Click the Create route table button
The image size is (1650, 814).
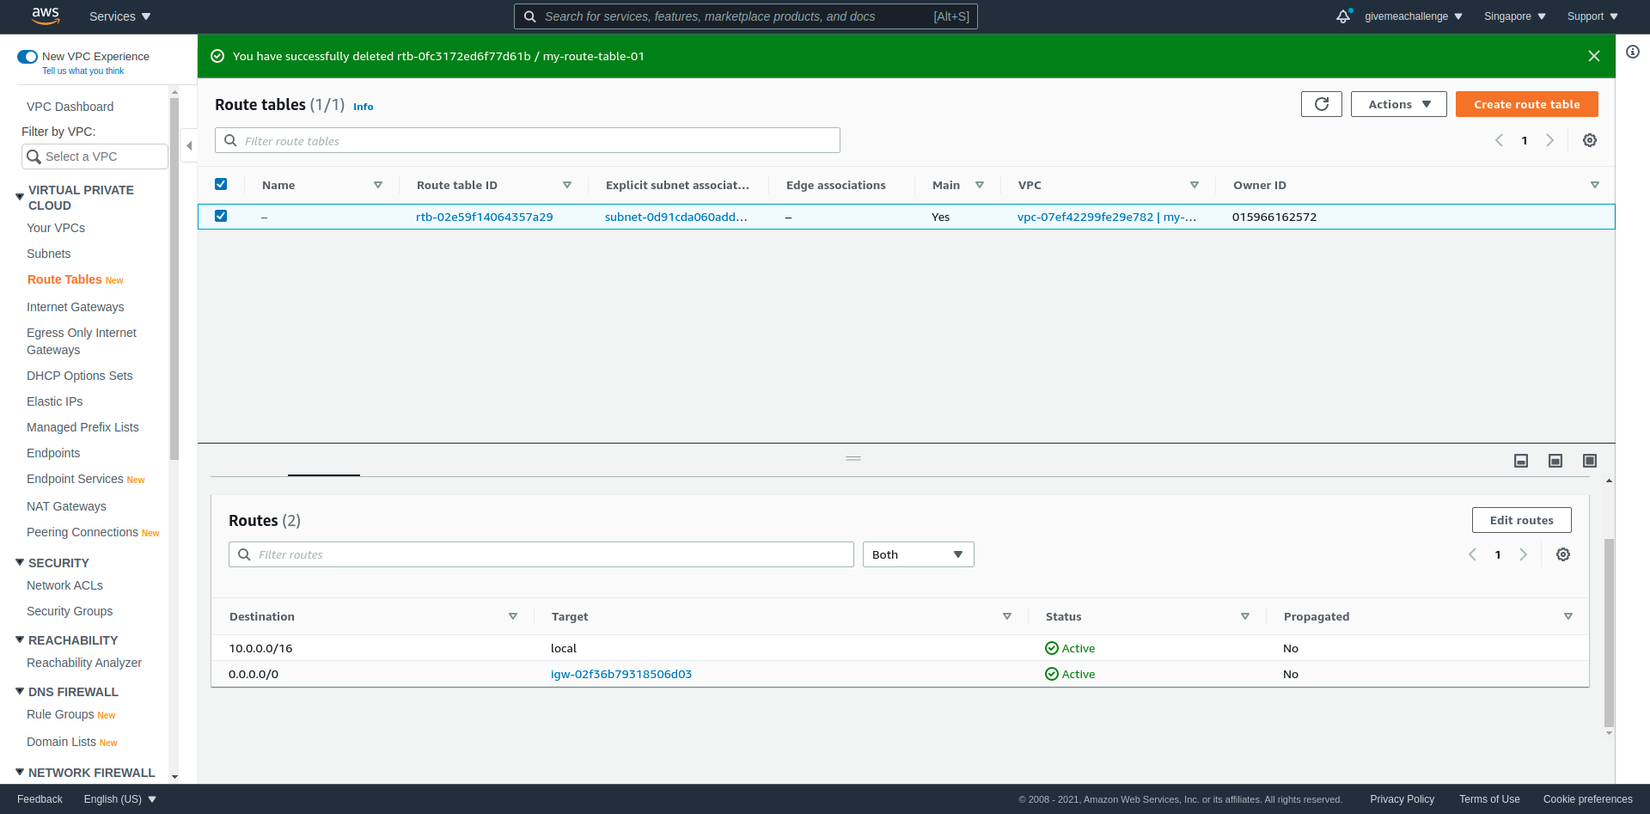[x=1526, y=104]
